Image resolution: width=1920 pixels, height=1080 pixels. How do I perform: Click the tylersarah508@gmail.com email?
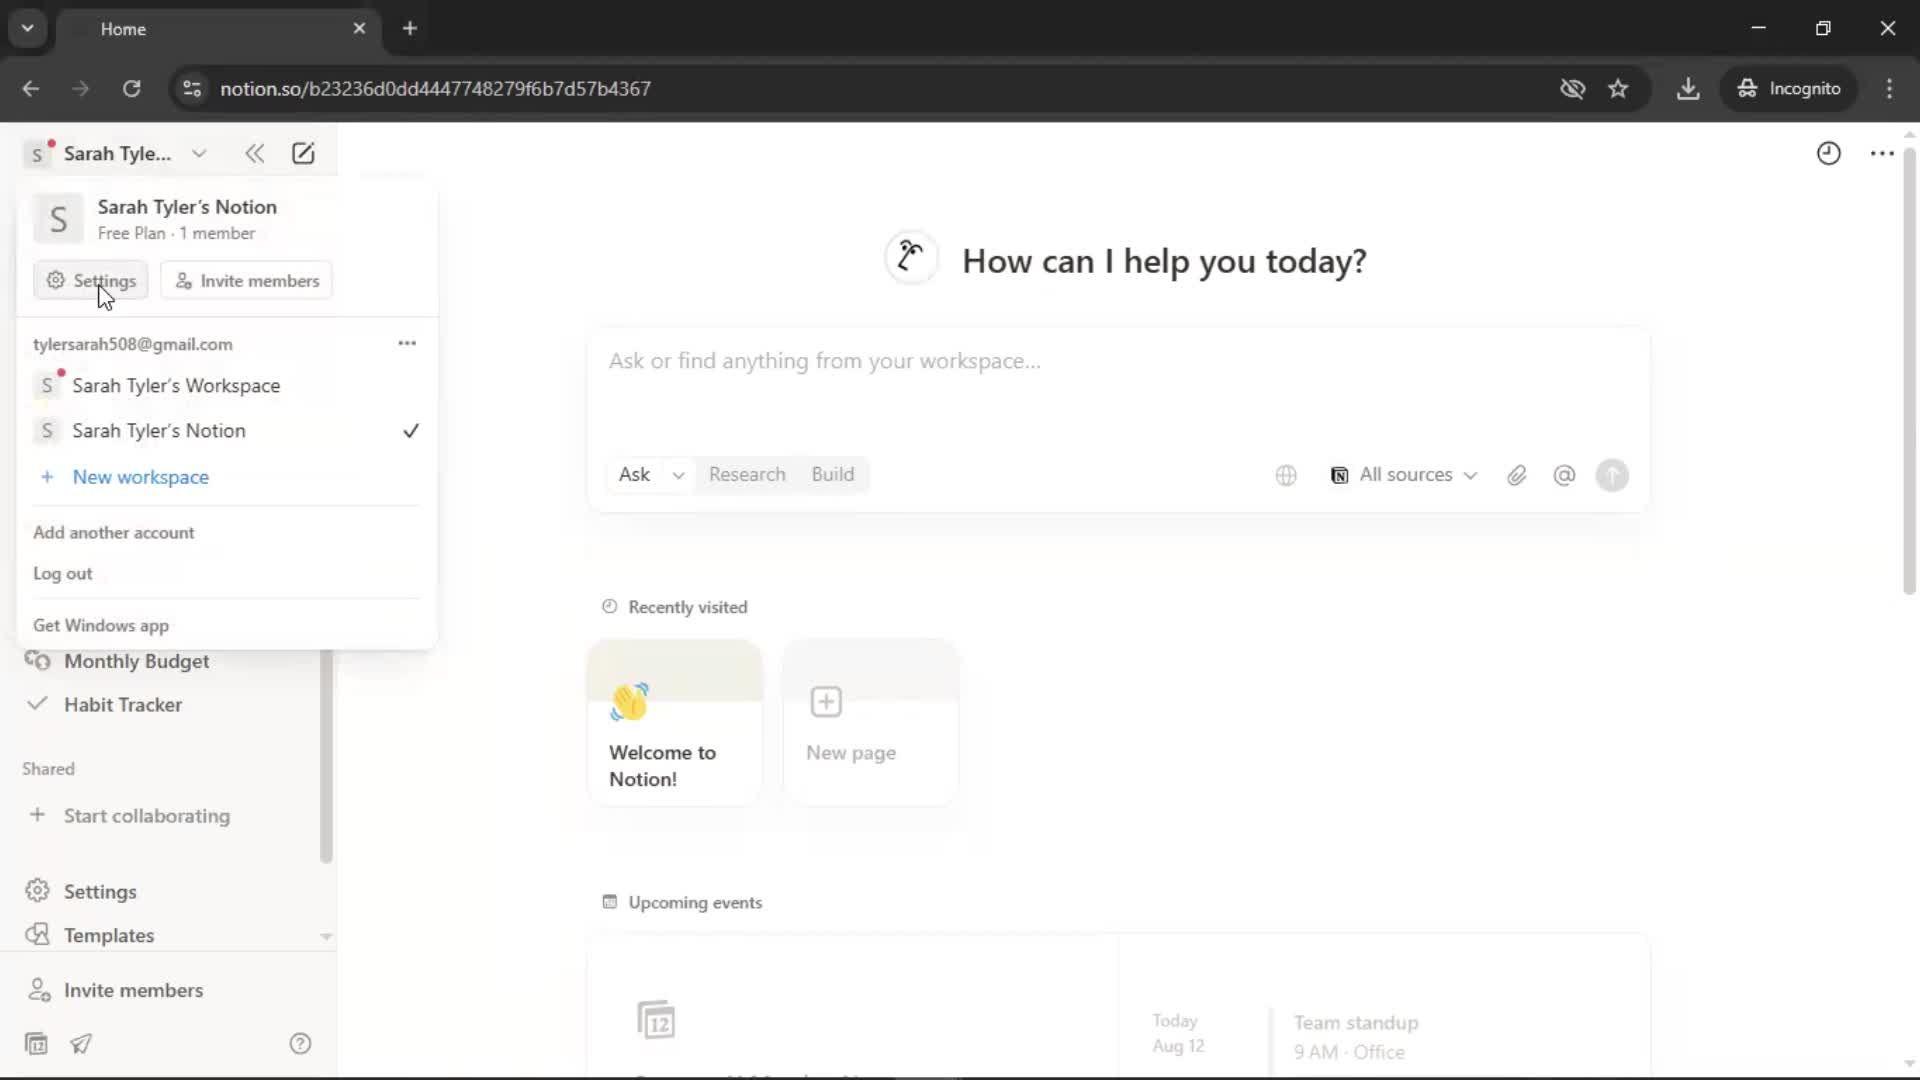tap(133, 344)
